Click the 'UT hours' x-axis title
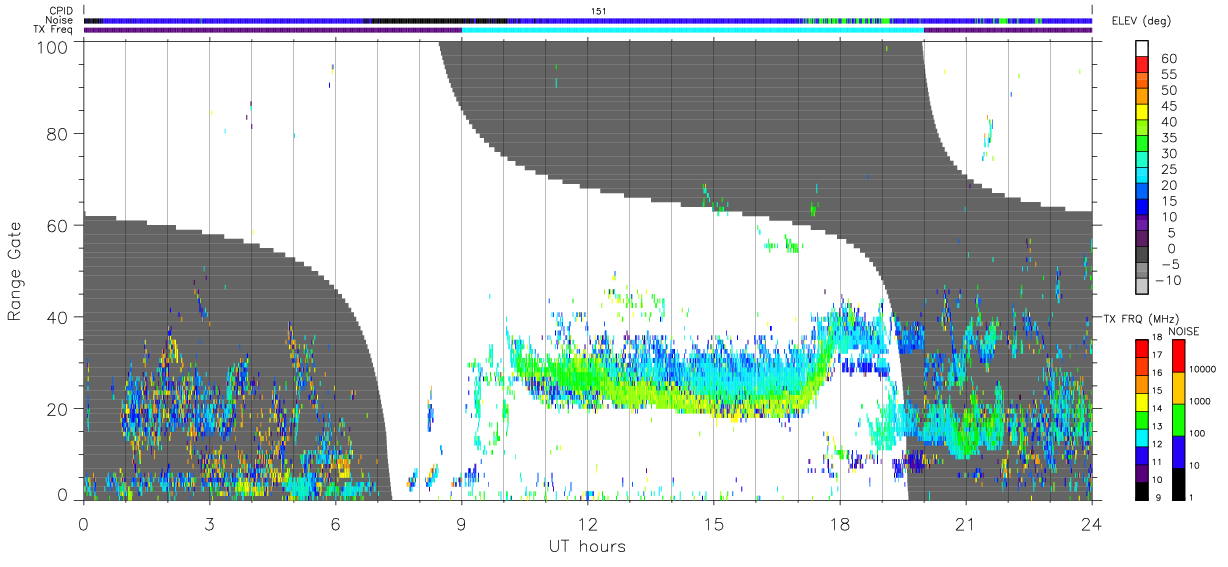The height and width of the screenshot is (567, 1228). pos(587,546)
